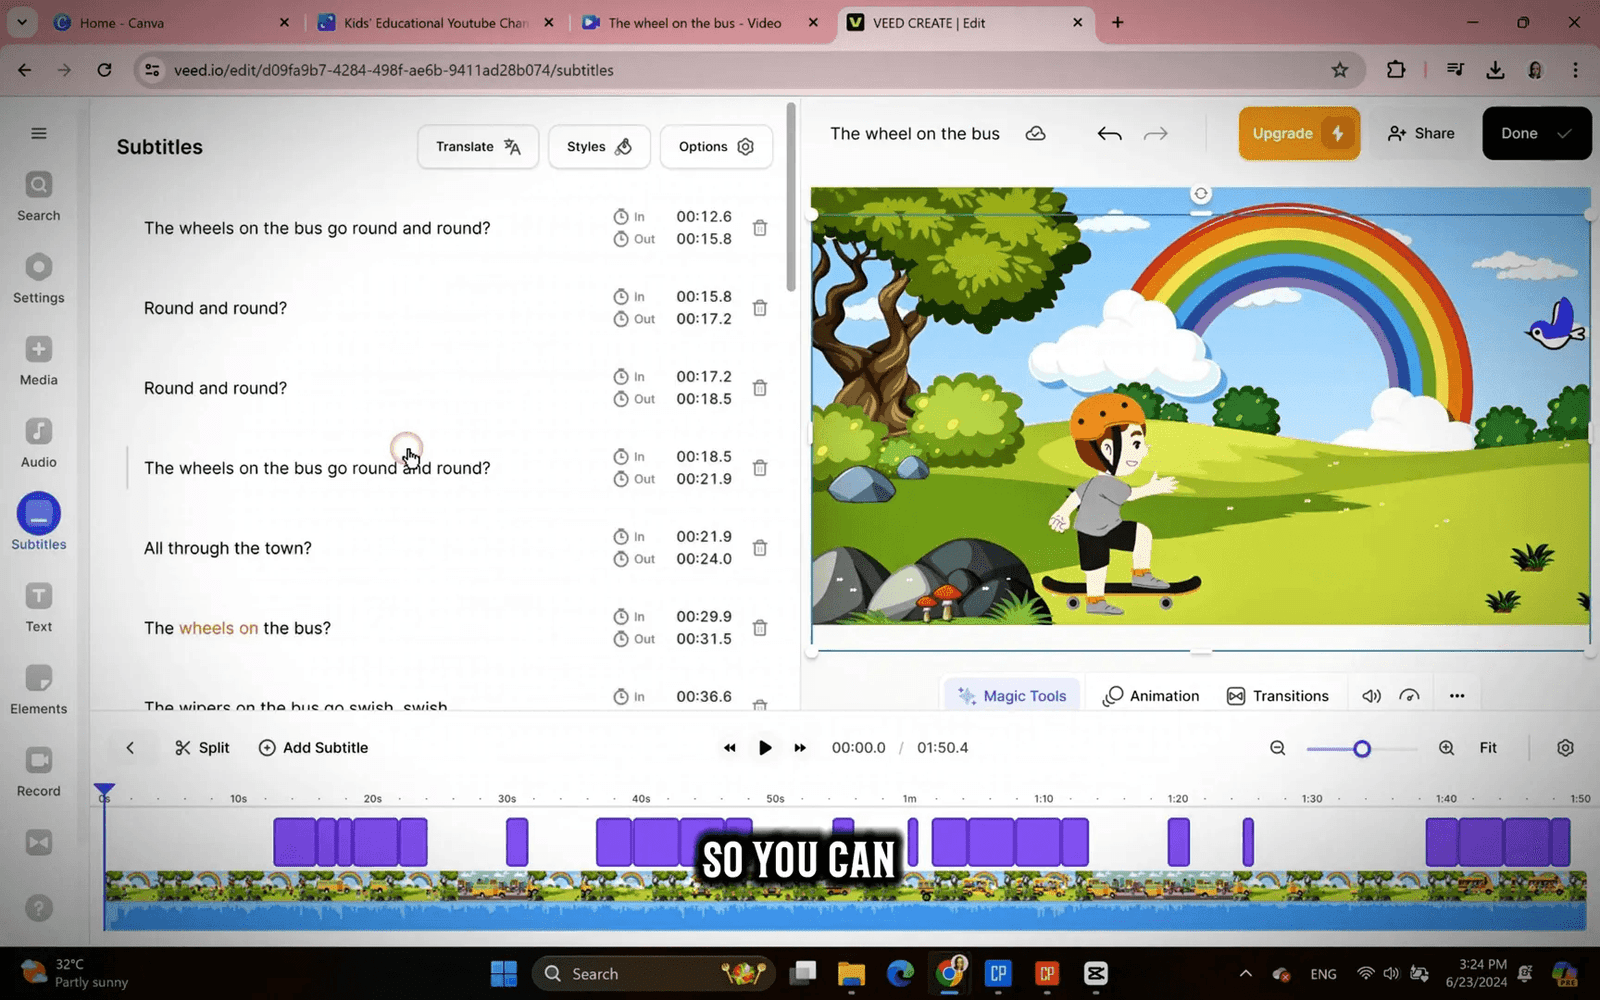Share the project
Image resolution: width=1600 pixels, height=1000 pixels.
point(1421,133)
